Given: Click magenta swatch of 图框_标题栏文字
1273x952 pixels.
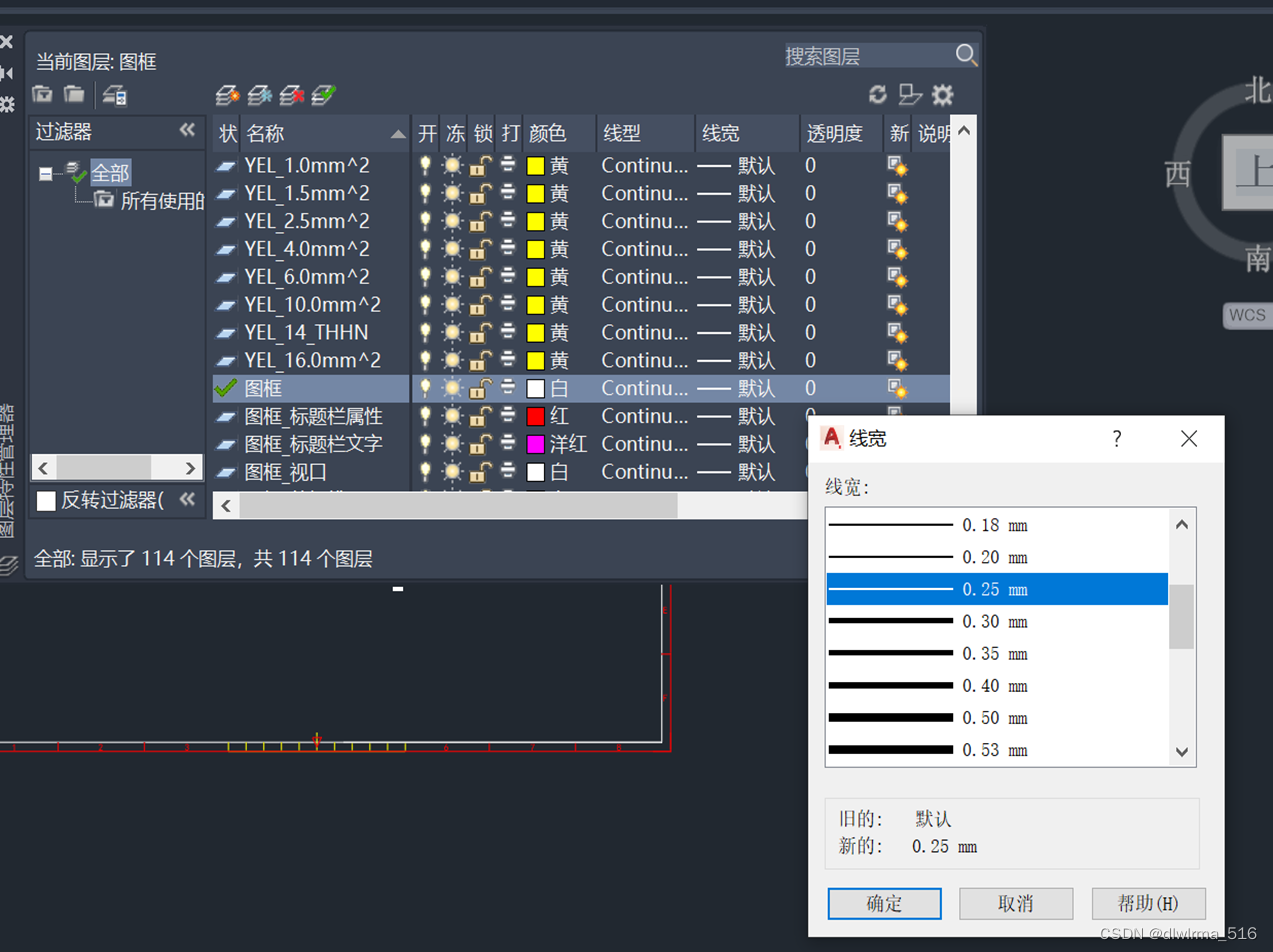Looking at the screenshot, I should click(x=536, y=444).
